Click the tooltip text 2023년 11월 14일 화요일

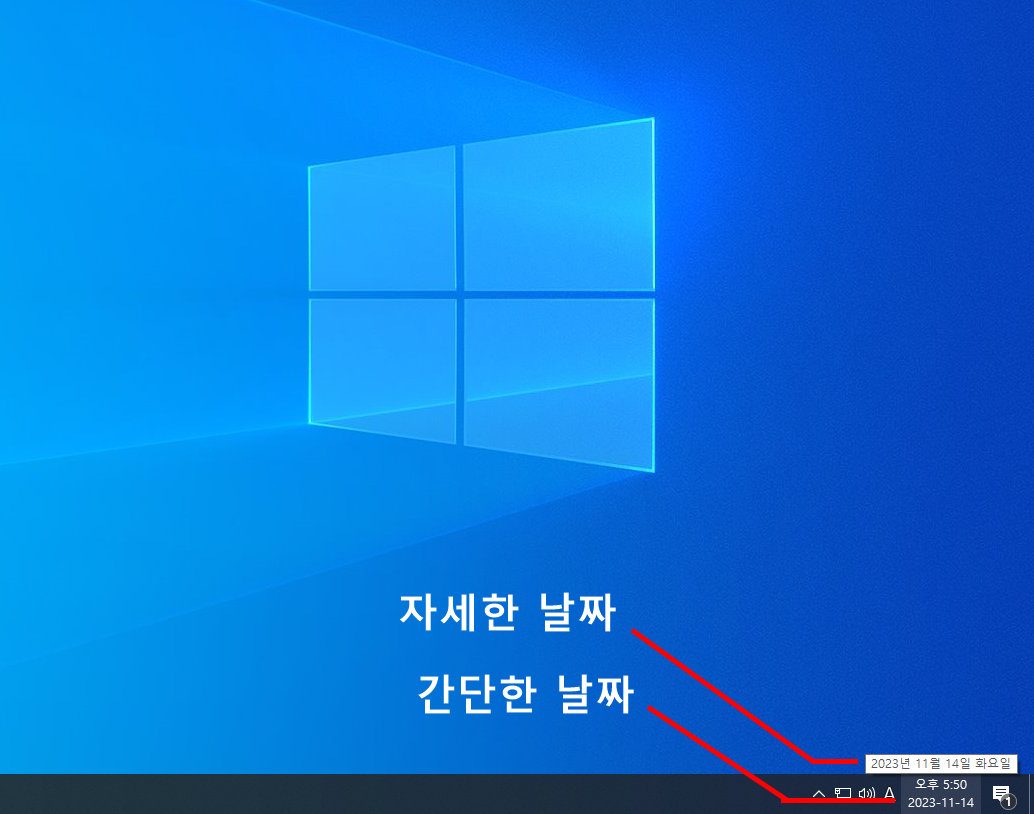[940, 763]
